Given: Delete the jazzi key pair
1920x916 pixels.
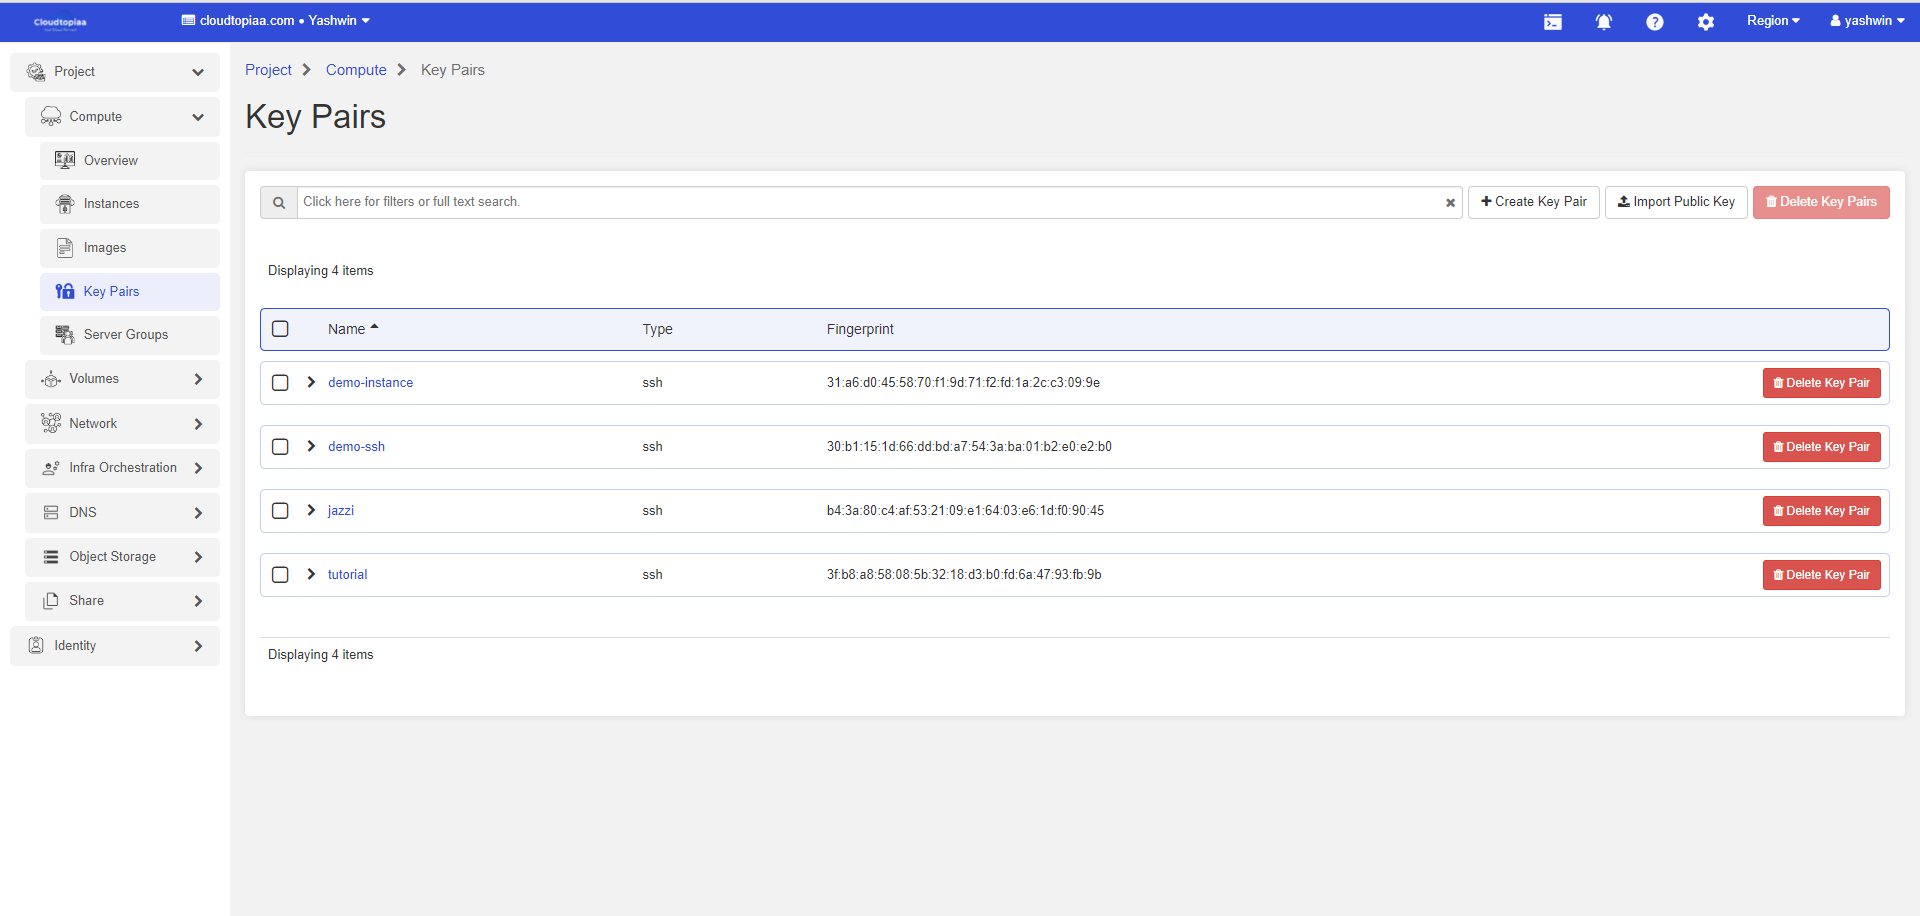Looking at the screenshot, I should [x=1820, y=511].
